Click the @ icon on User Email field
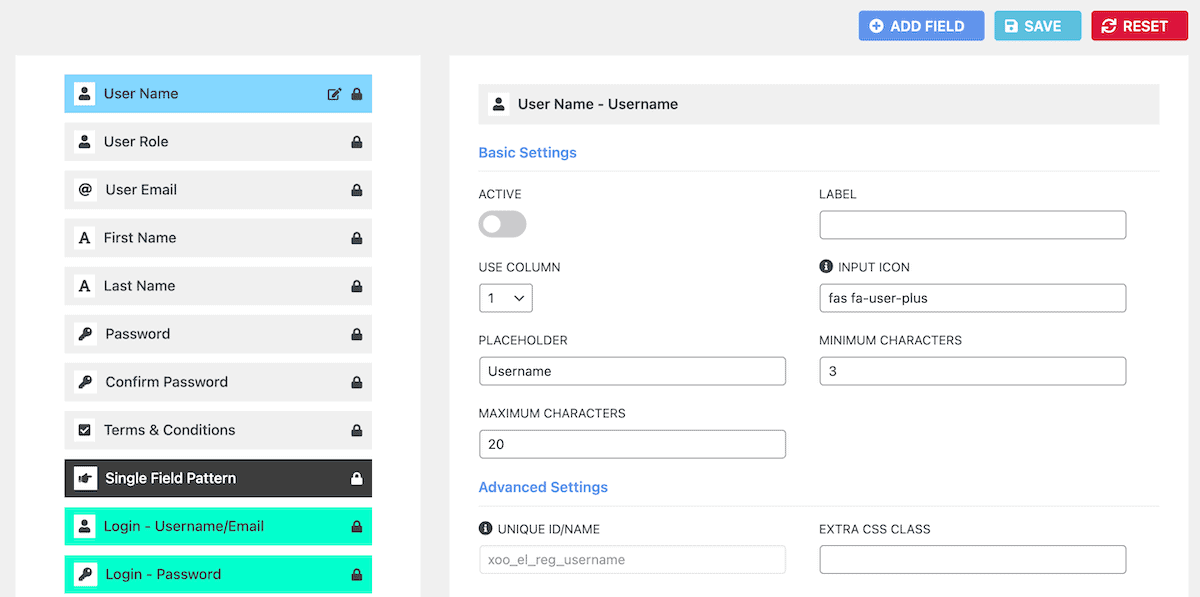The width and height of the screenshot is (1200, 597). coord(84,189)
